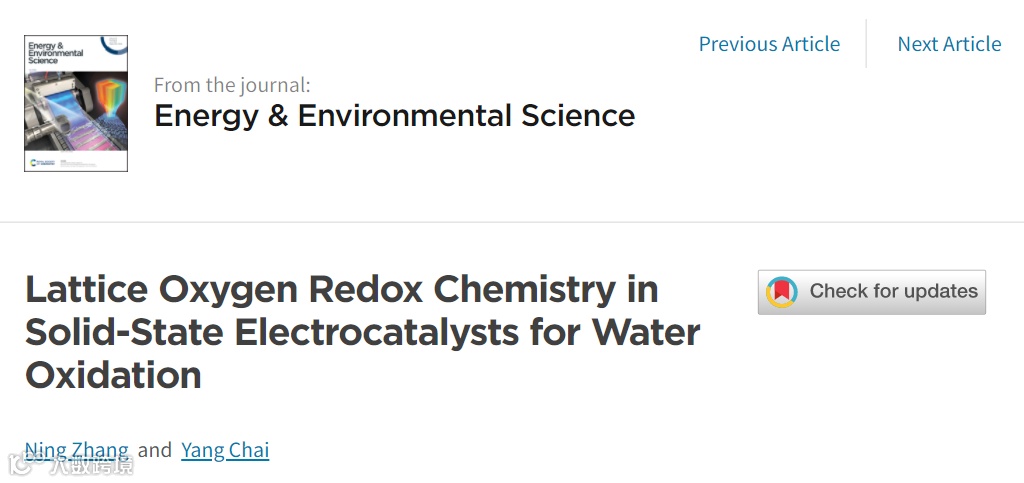Viewport: 1024px width, 483px height.
Task: Click the word 'Oxidation' in the article title
Action: [113, 375]
